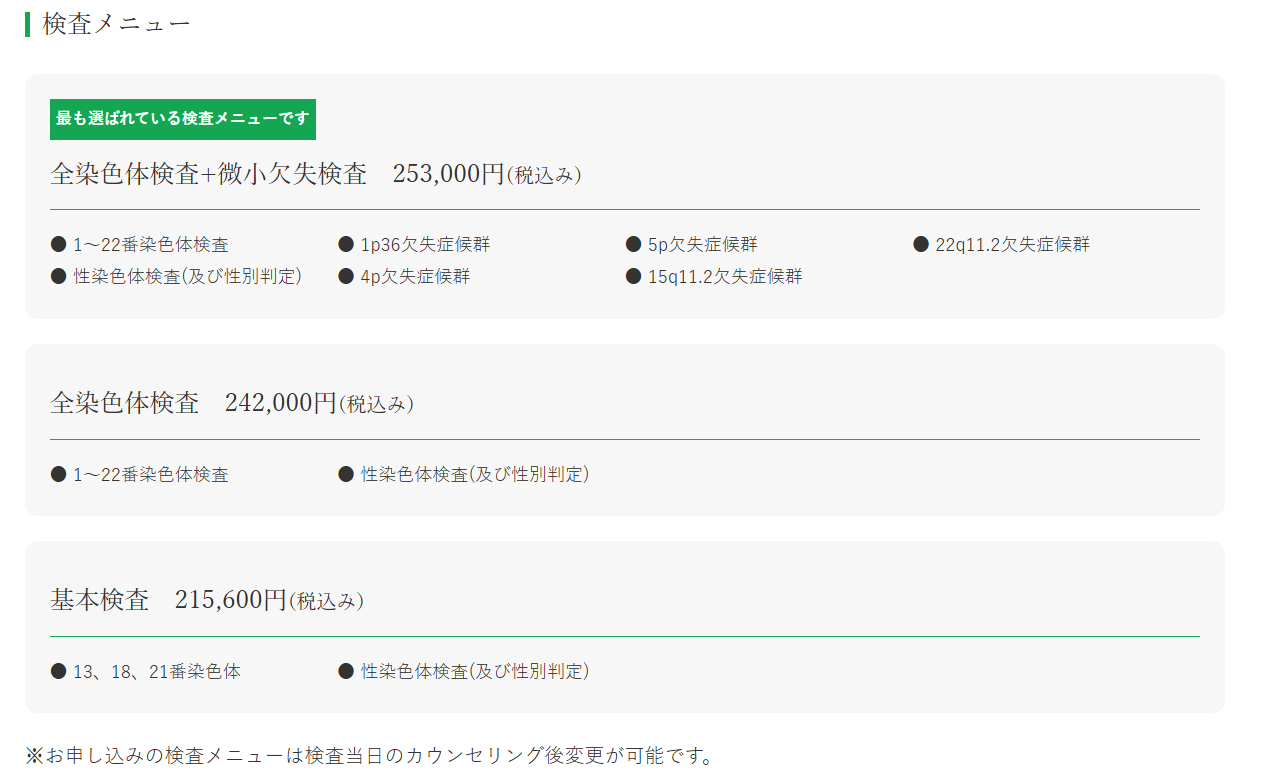Select the 全染色体検査+微小欠失検査 plan title
The width and height of the screenshot is (1280, 776).
[209, 174]
